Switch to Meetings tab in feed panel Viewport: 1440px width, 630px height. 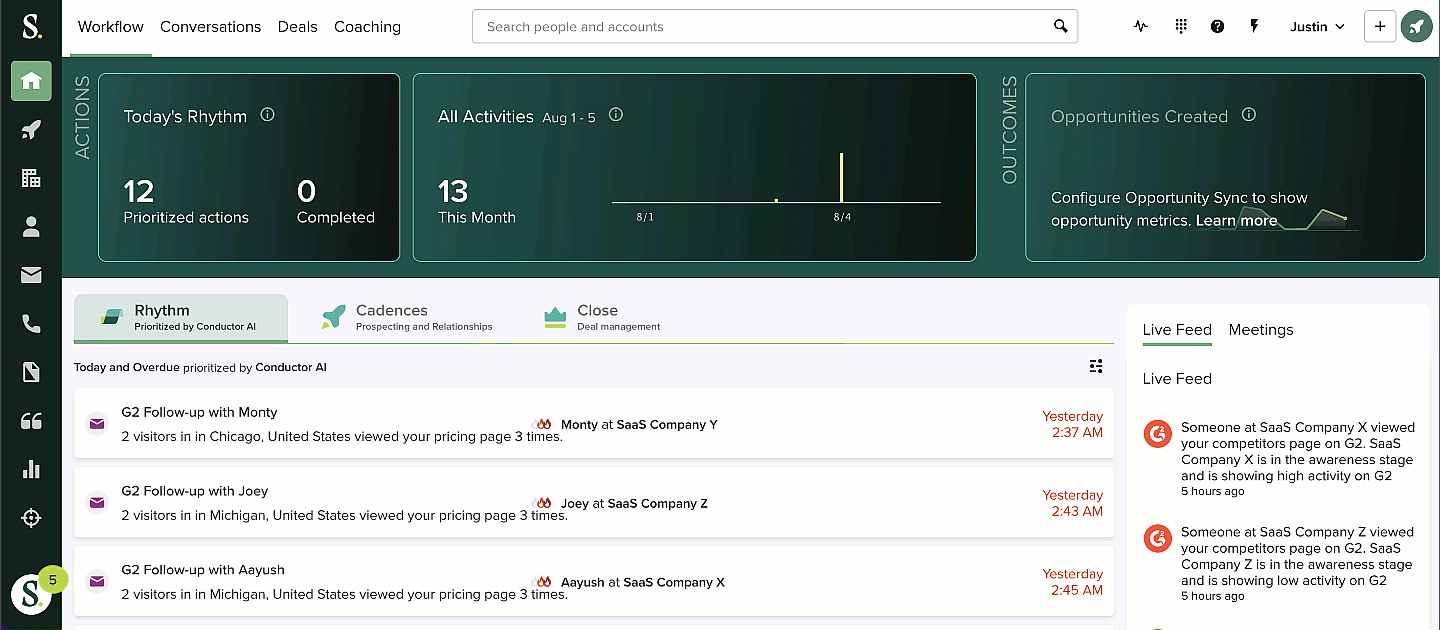point(1260,330)
